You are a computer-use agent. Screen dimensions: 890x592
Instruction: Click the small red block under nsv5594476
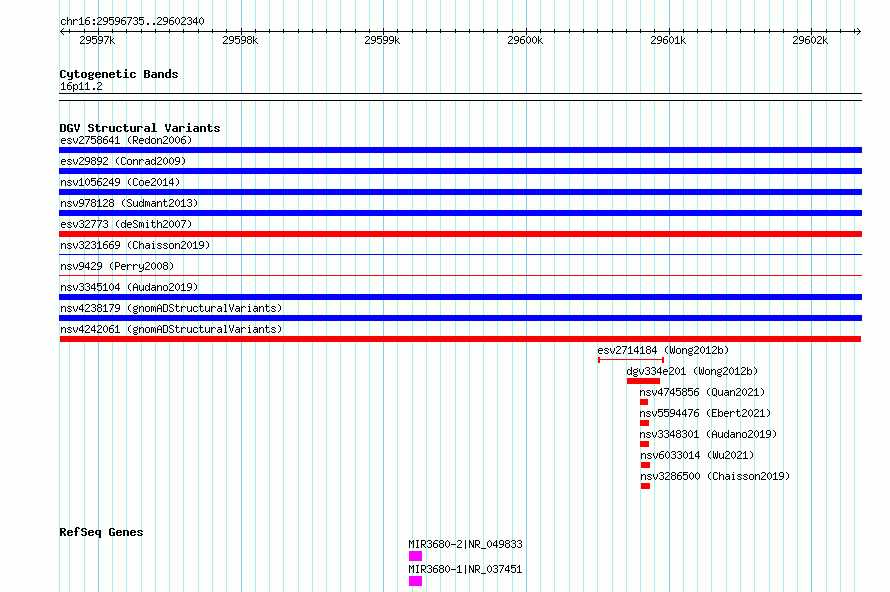(x=644, y=423)
